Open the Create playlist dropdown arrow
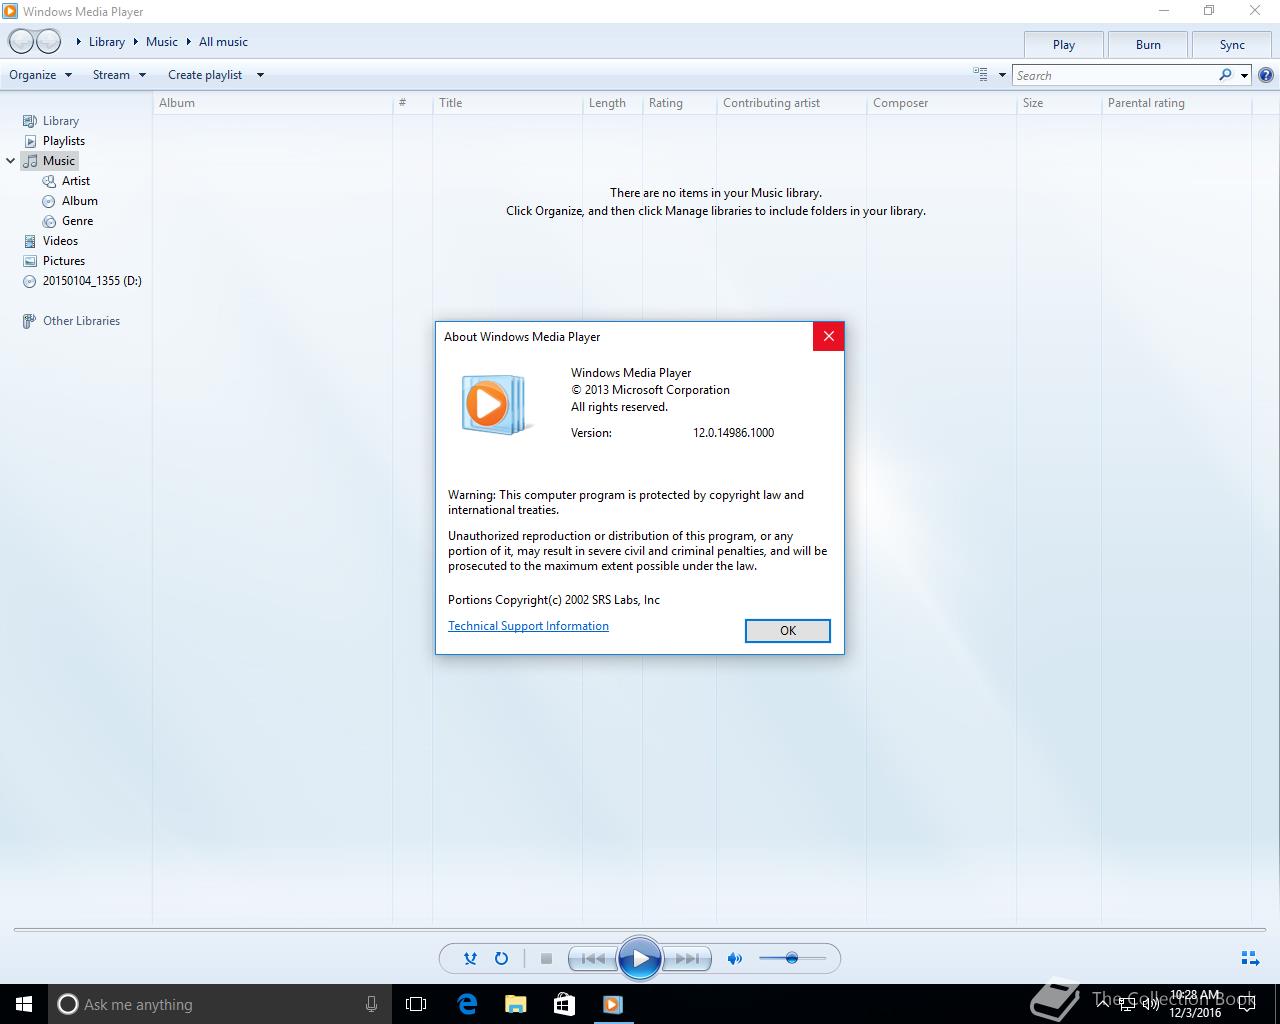The image size is (1280, 1024). point(260,75)
